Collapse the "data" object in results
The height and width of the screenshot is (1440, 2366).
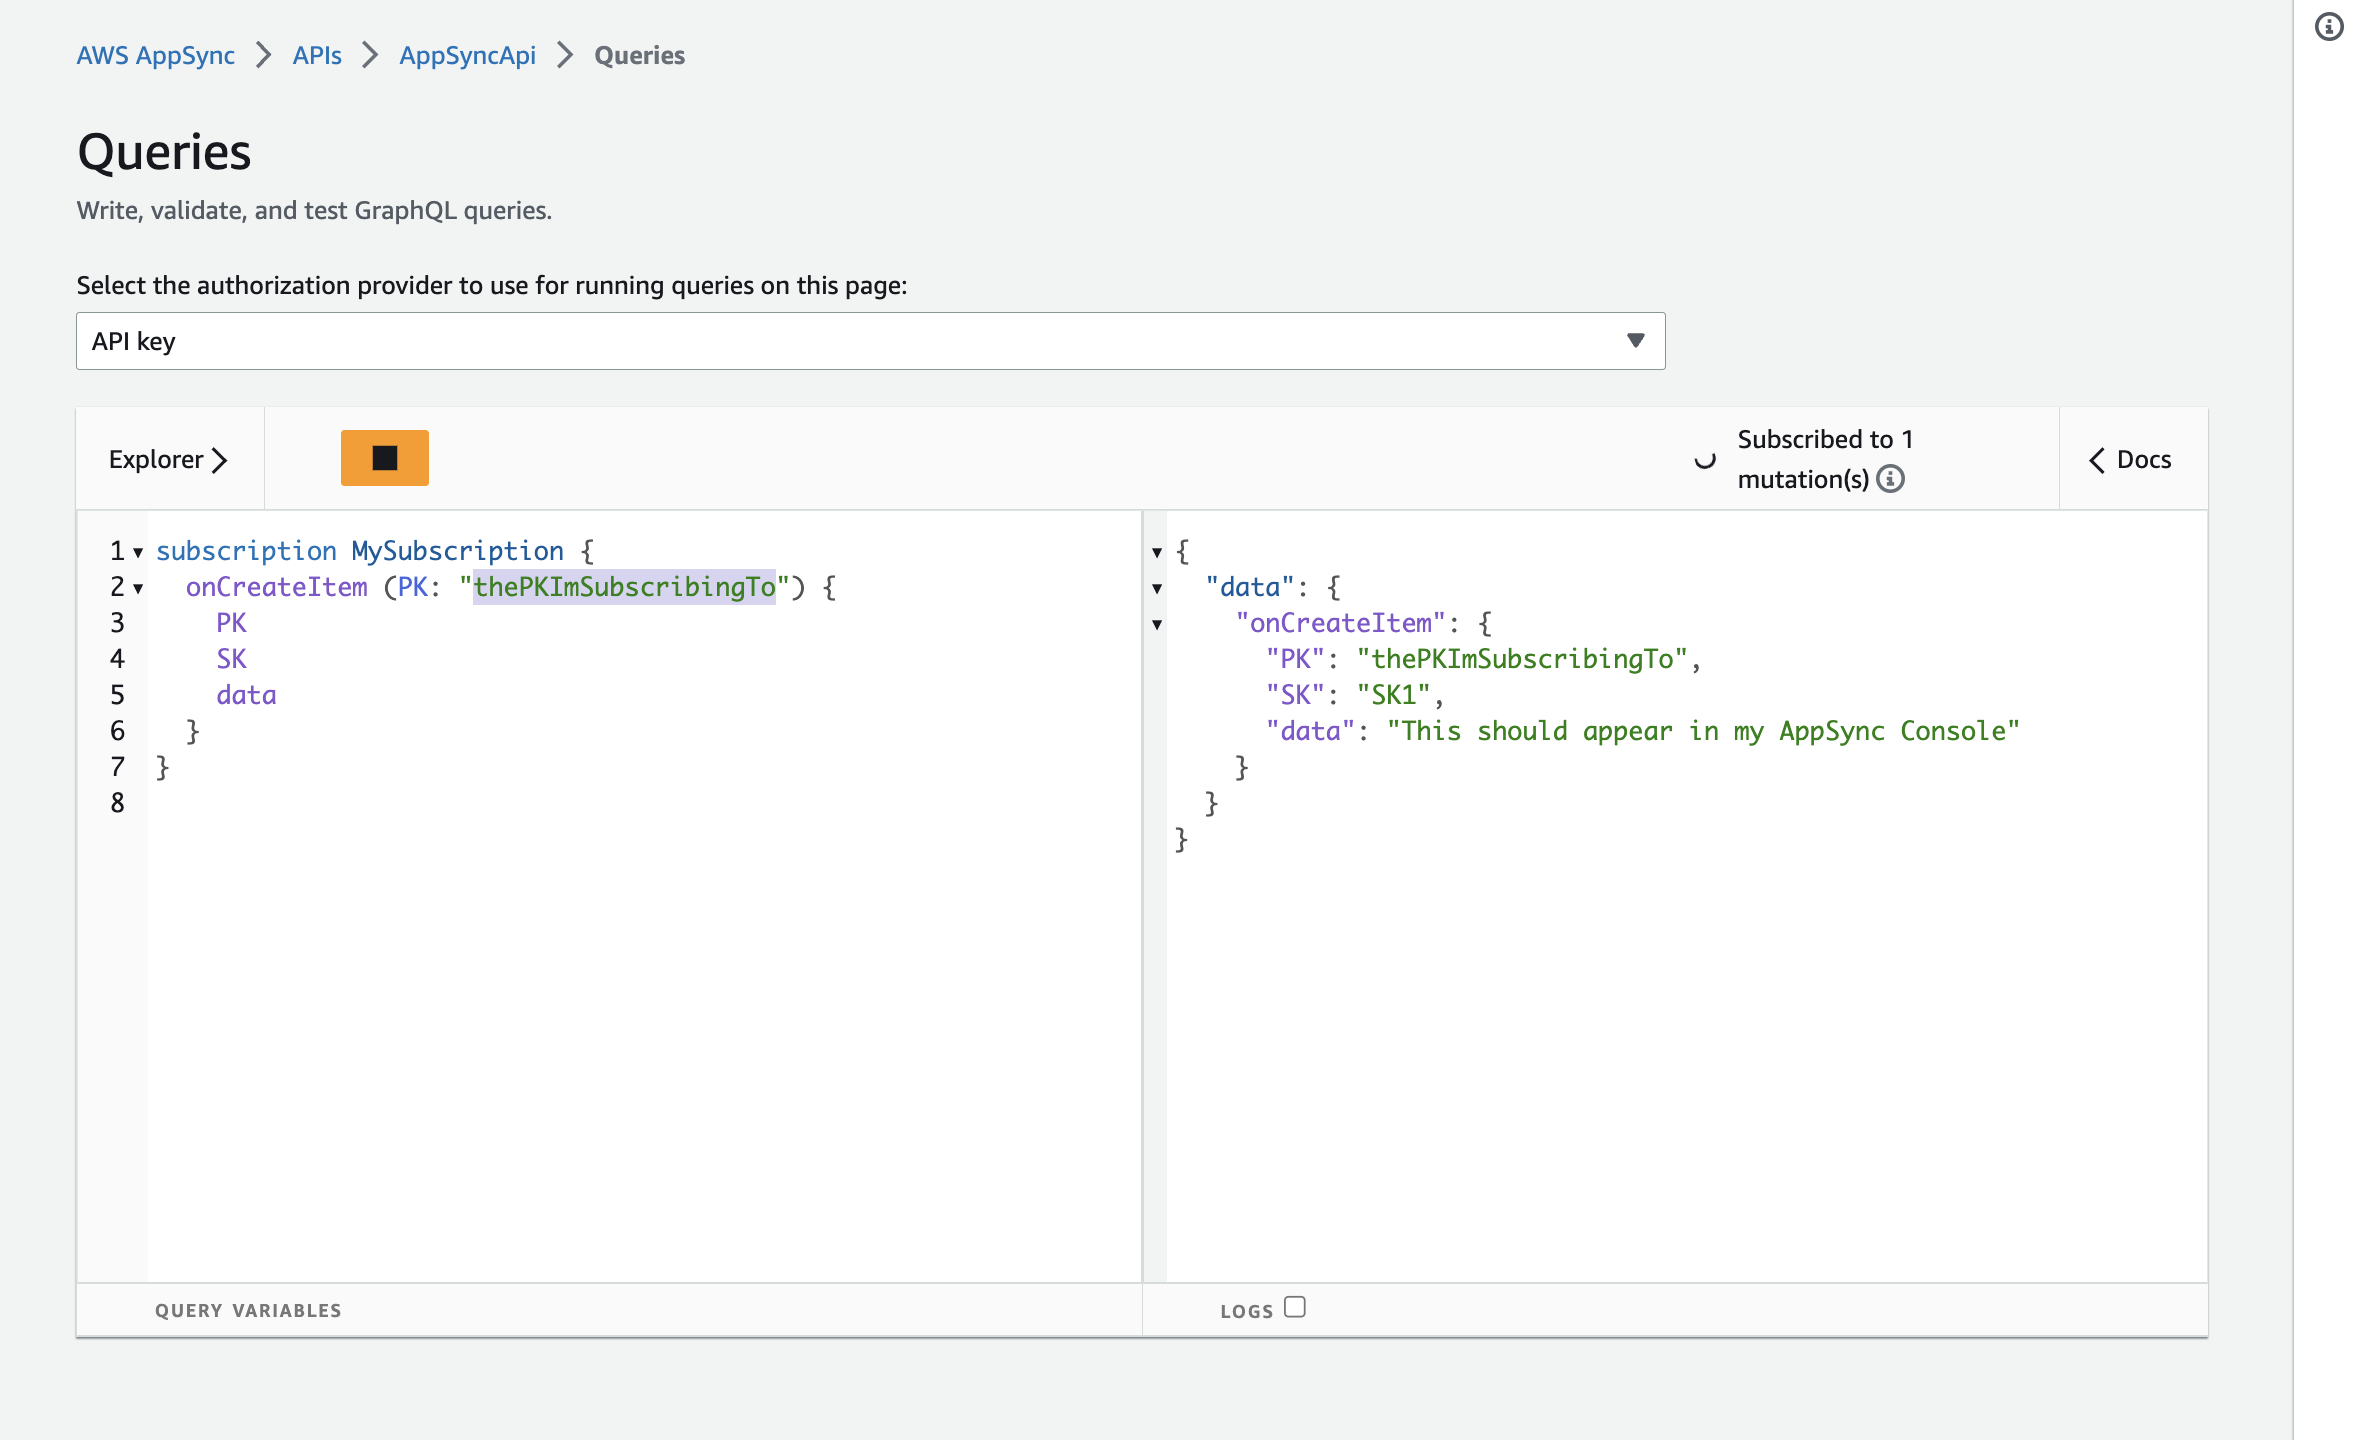click(x=1157, y=588)
